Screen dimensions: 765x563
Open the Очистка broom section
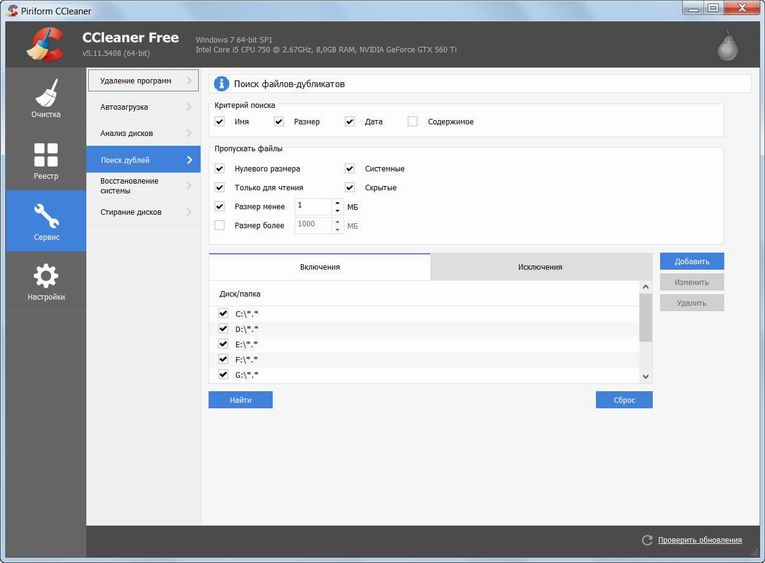pyautogui.click(x=46, y=99)
